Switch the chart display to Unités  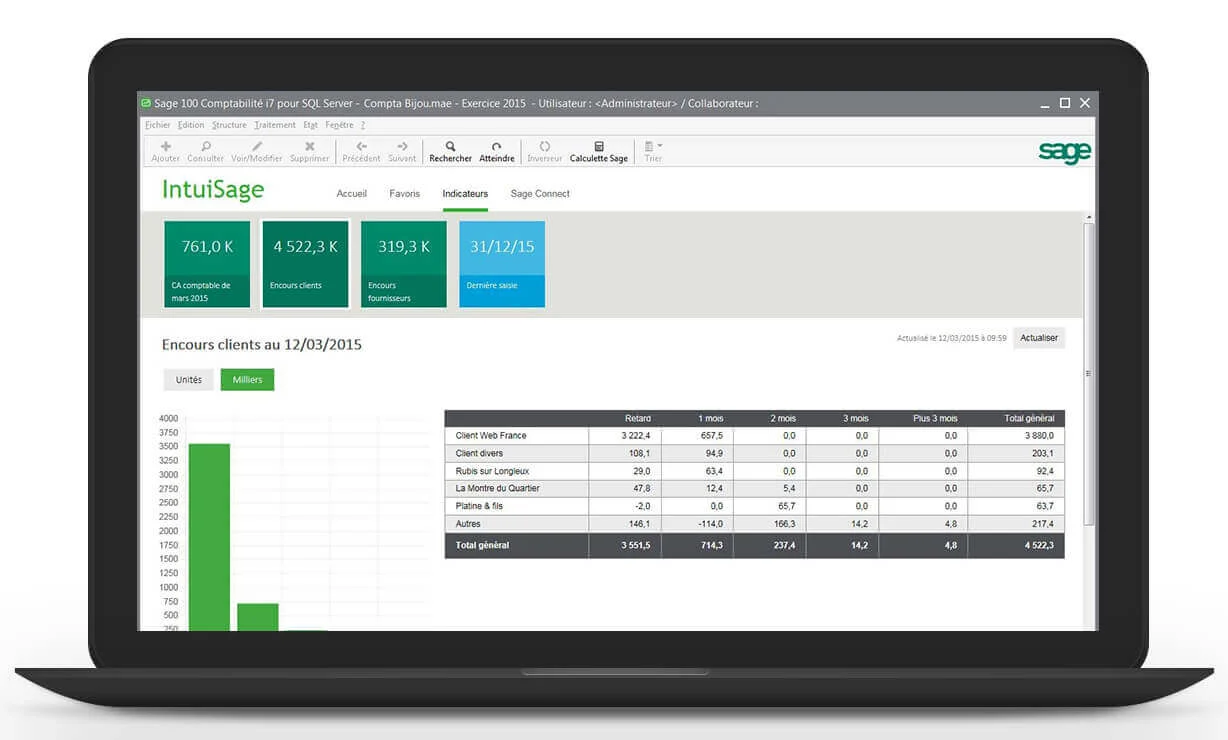pyautogui.click(x=188, y=379)
